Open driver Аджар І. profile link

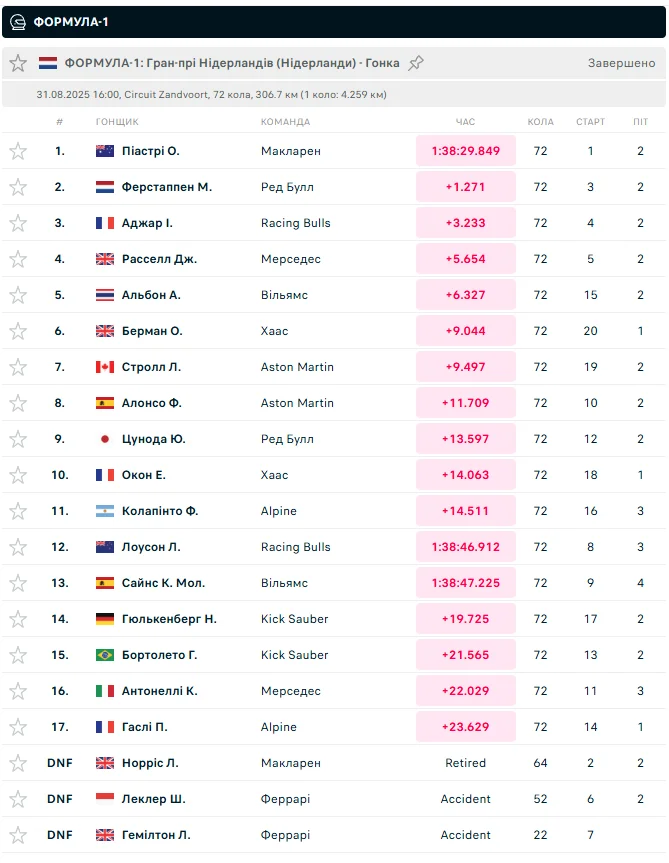[147, 223]
